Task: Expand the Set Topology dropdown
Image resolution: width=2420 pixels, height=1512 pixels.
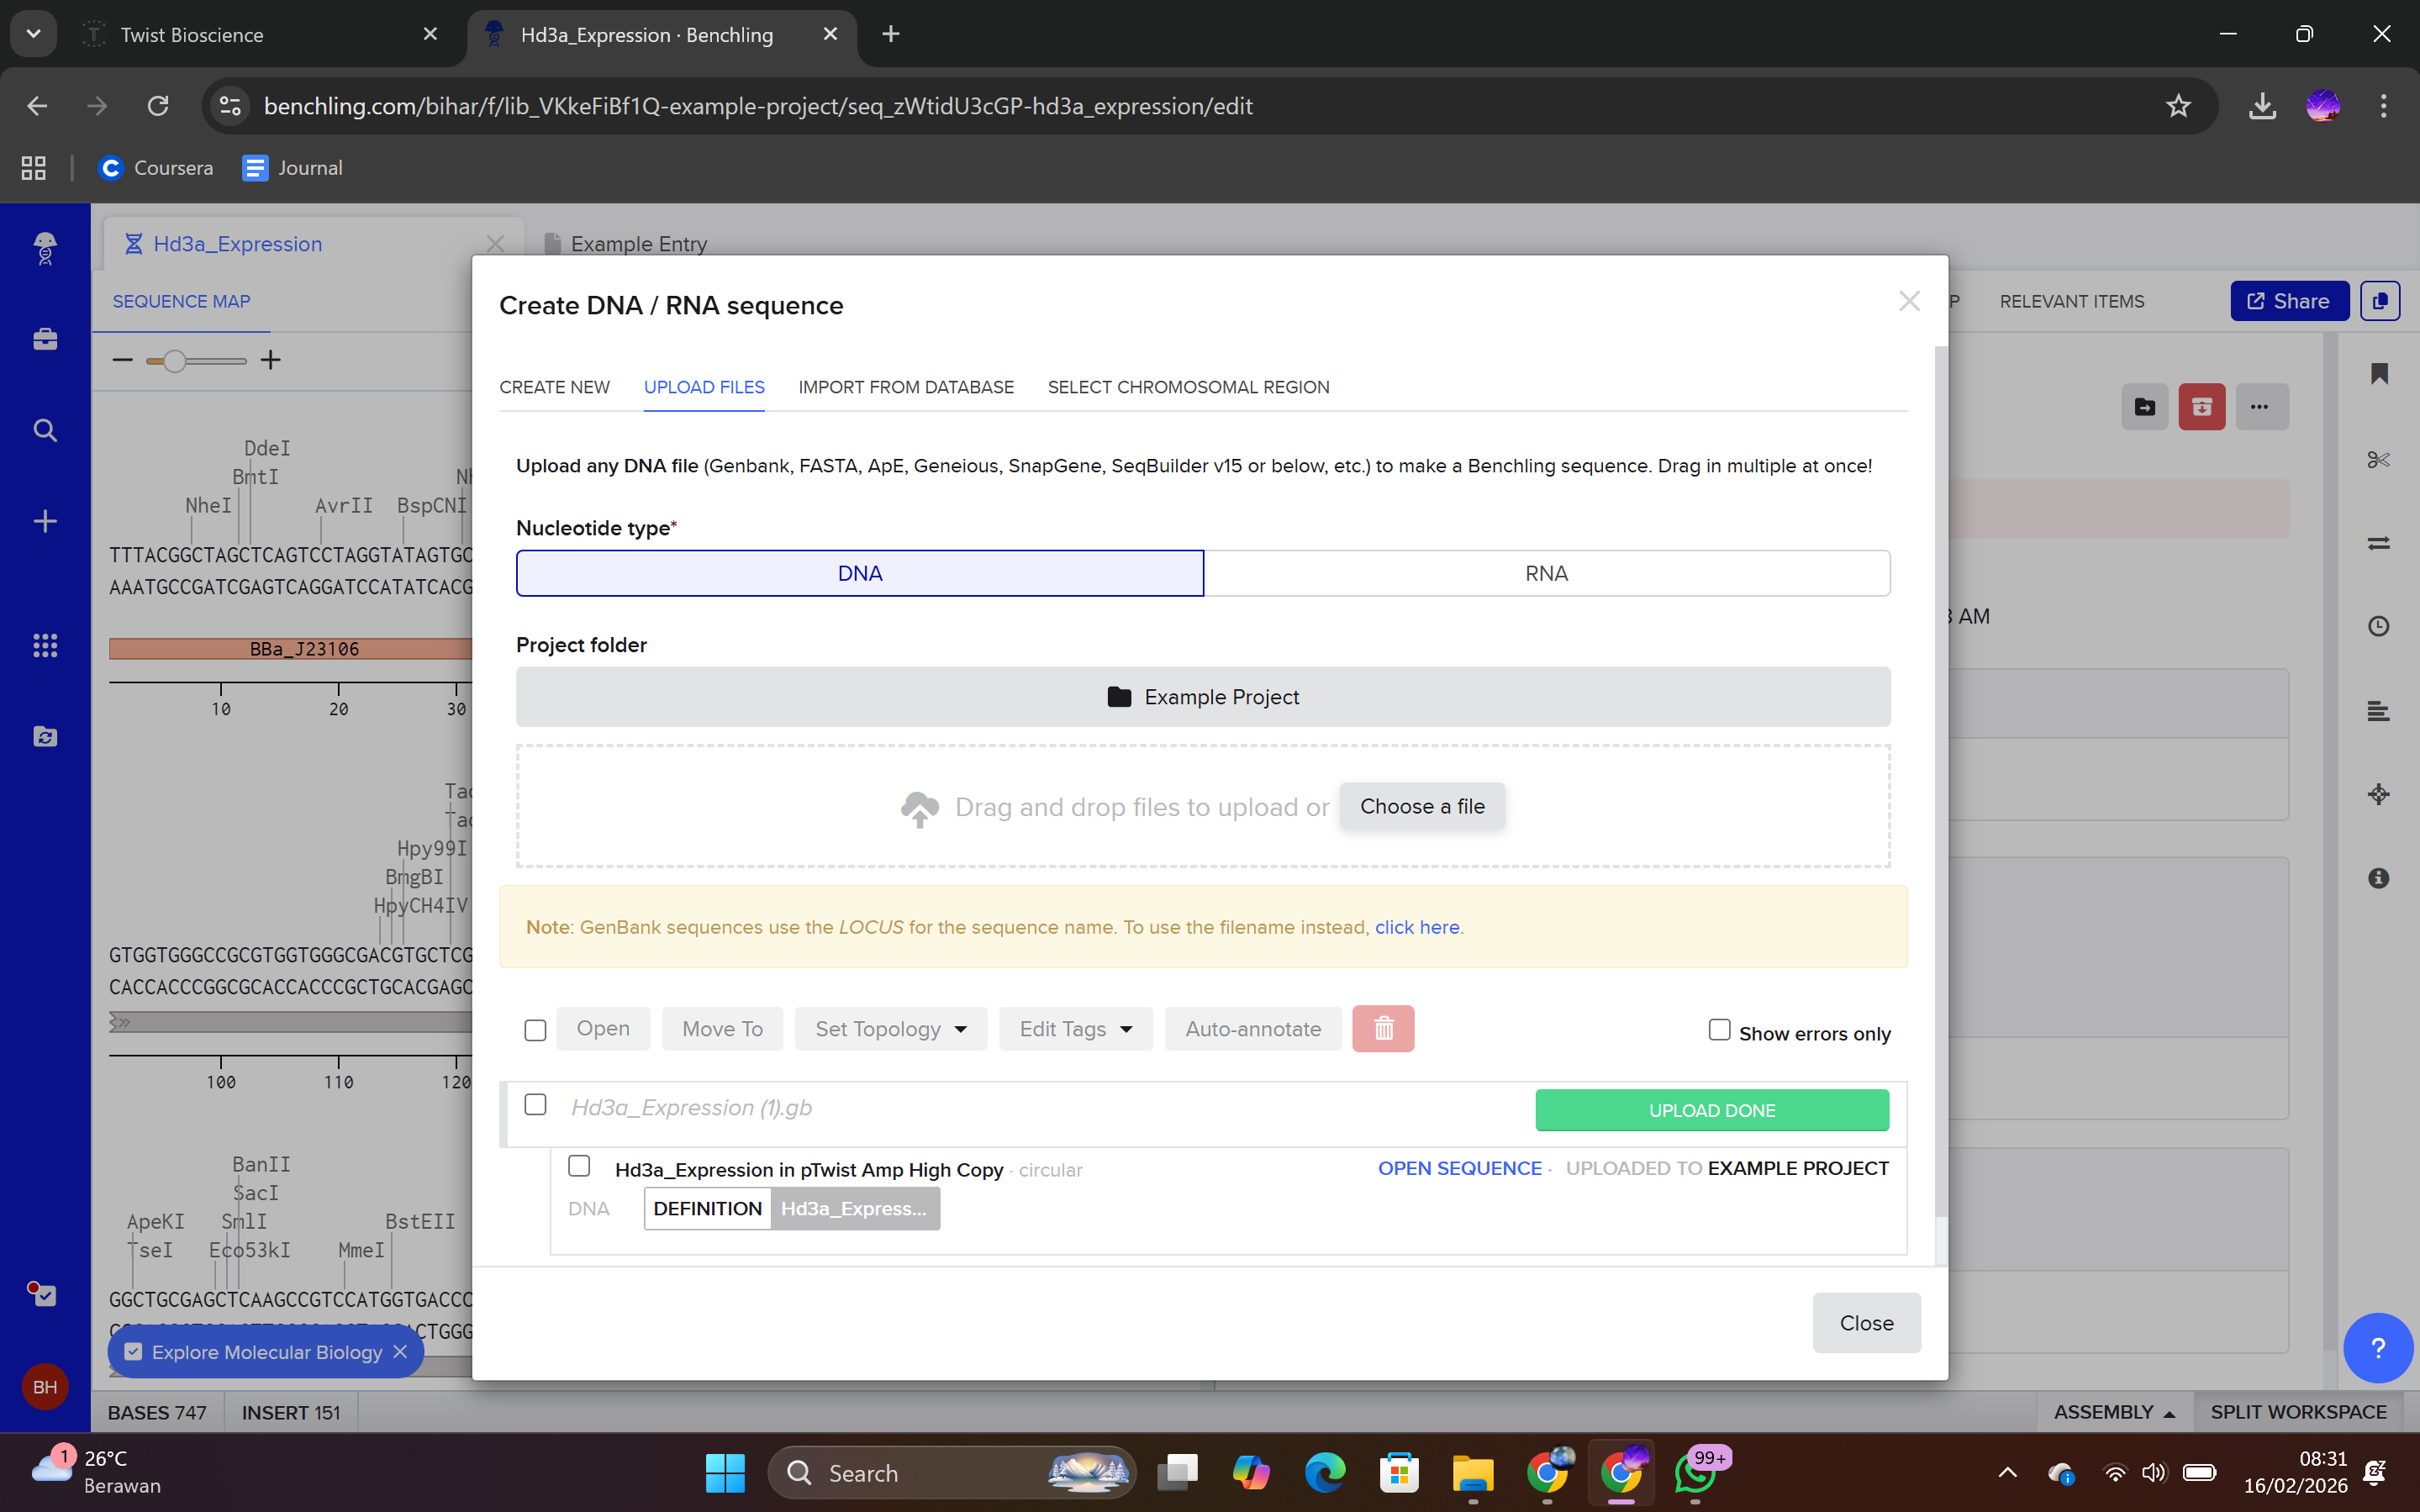Action: 890,1029
